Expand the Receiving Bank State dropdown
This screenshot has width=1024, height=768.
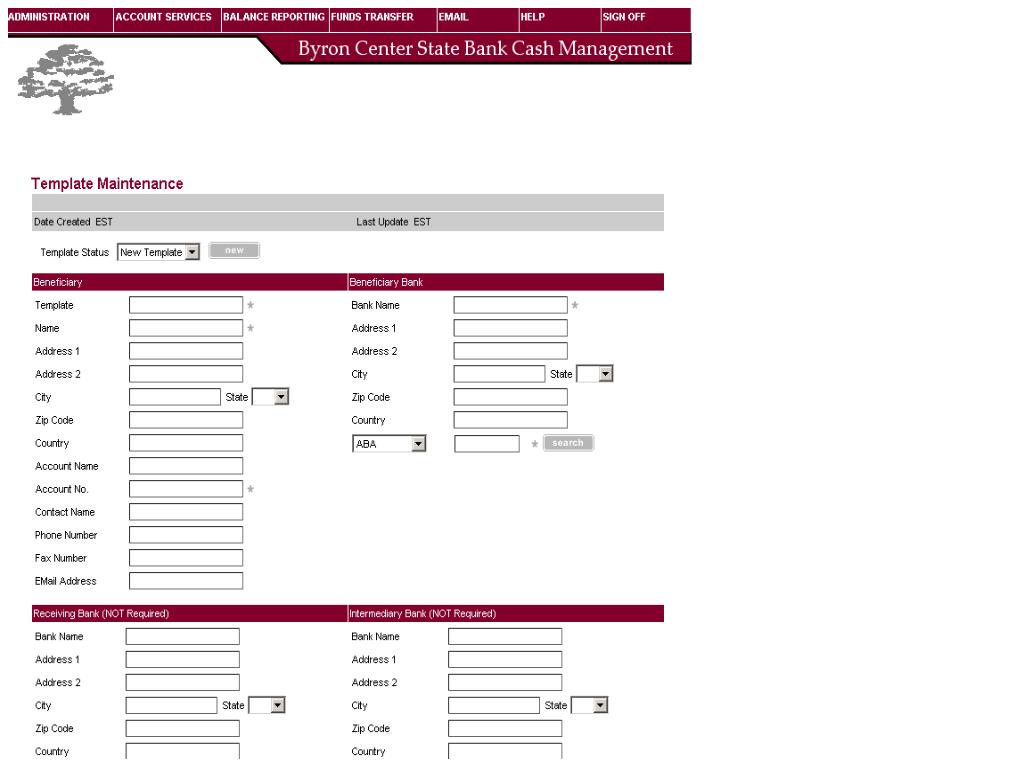[x=267, y=705]
